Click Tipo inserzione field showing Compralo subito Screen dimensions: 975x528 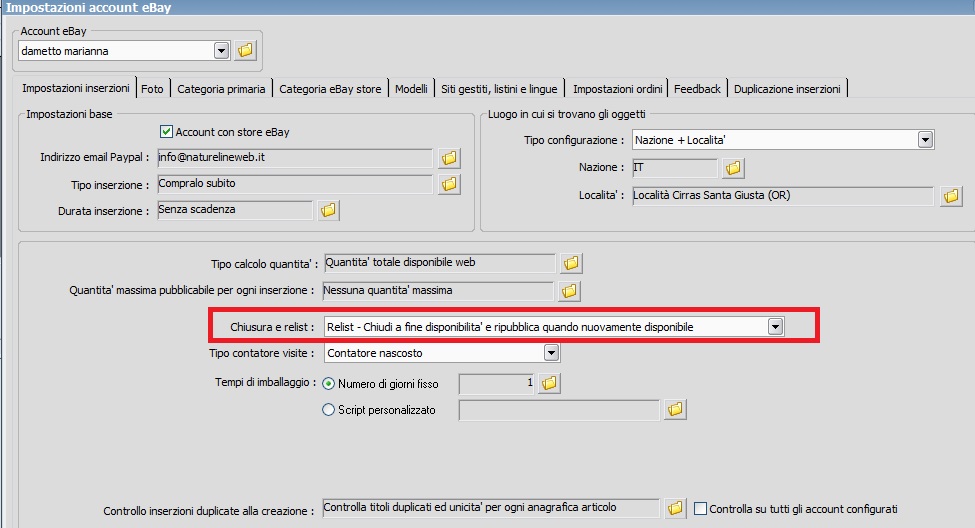pyautogui.click(x=295, y=184)
